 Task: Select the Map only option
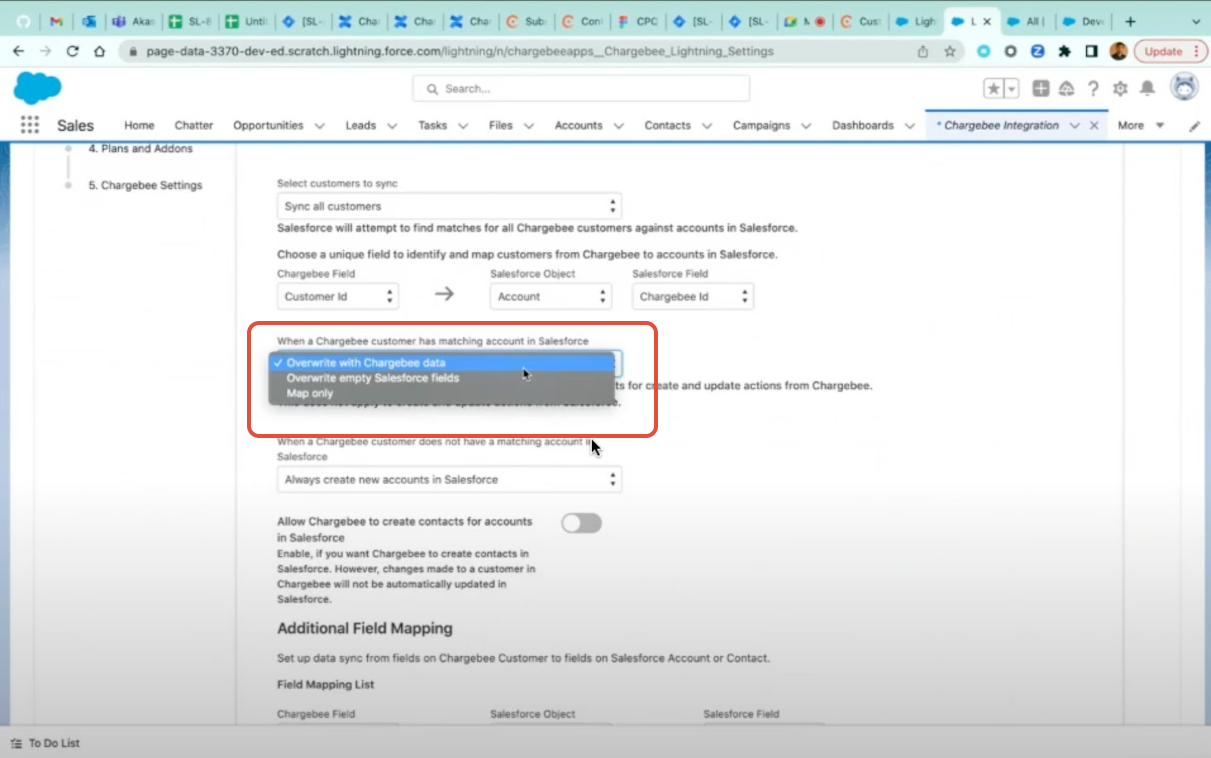coord(441,393)
